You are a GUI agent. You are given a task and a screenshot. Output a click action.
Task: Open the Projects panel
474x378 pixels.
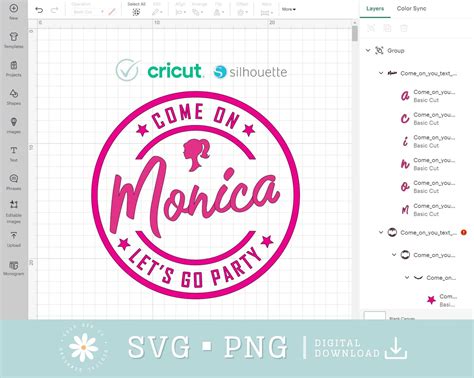click(x=14, y=69)
